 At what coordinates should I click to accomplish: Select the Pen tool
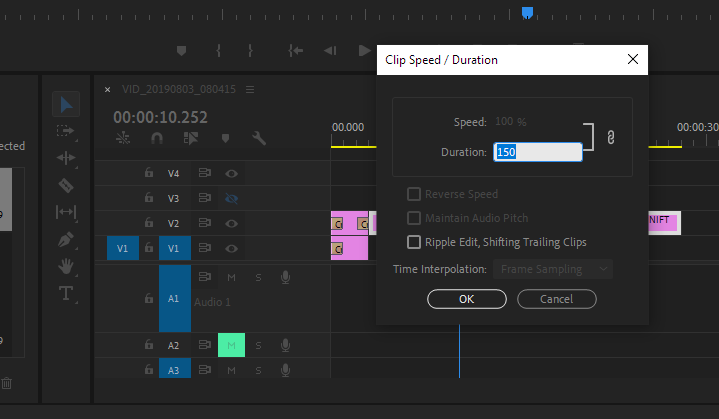(x=66, y=239)
